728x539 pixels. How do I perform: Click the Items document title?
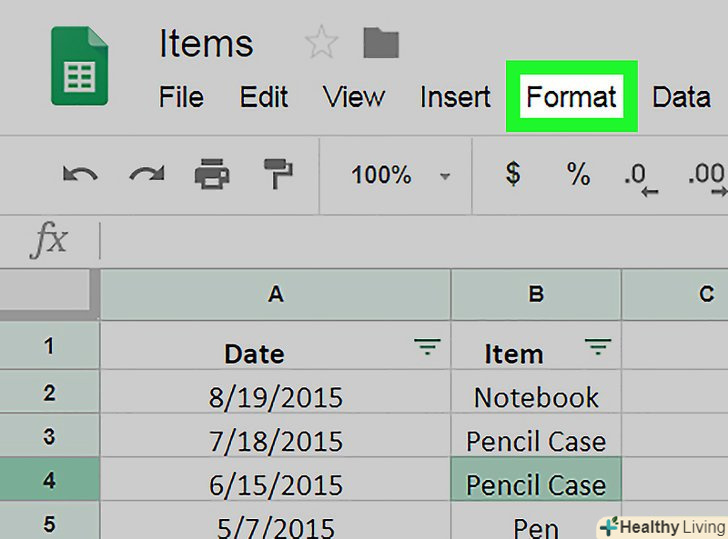tap(206, 44)
